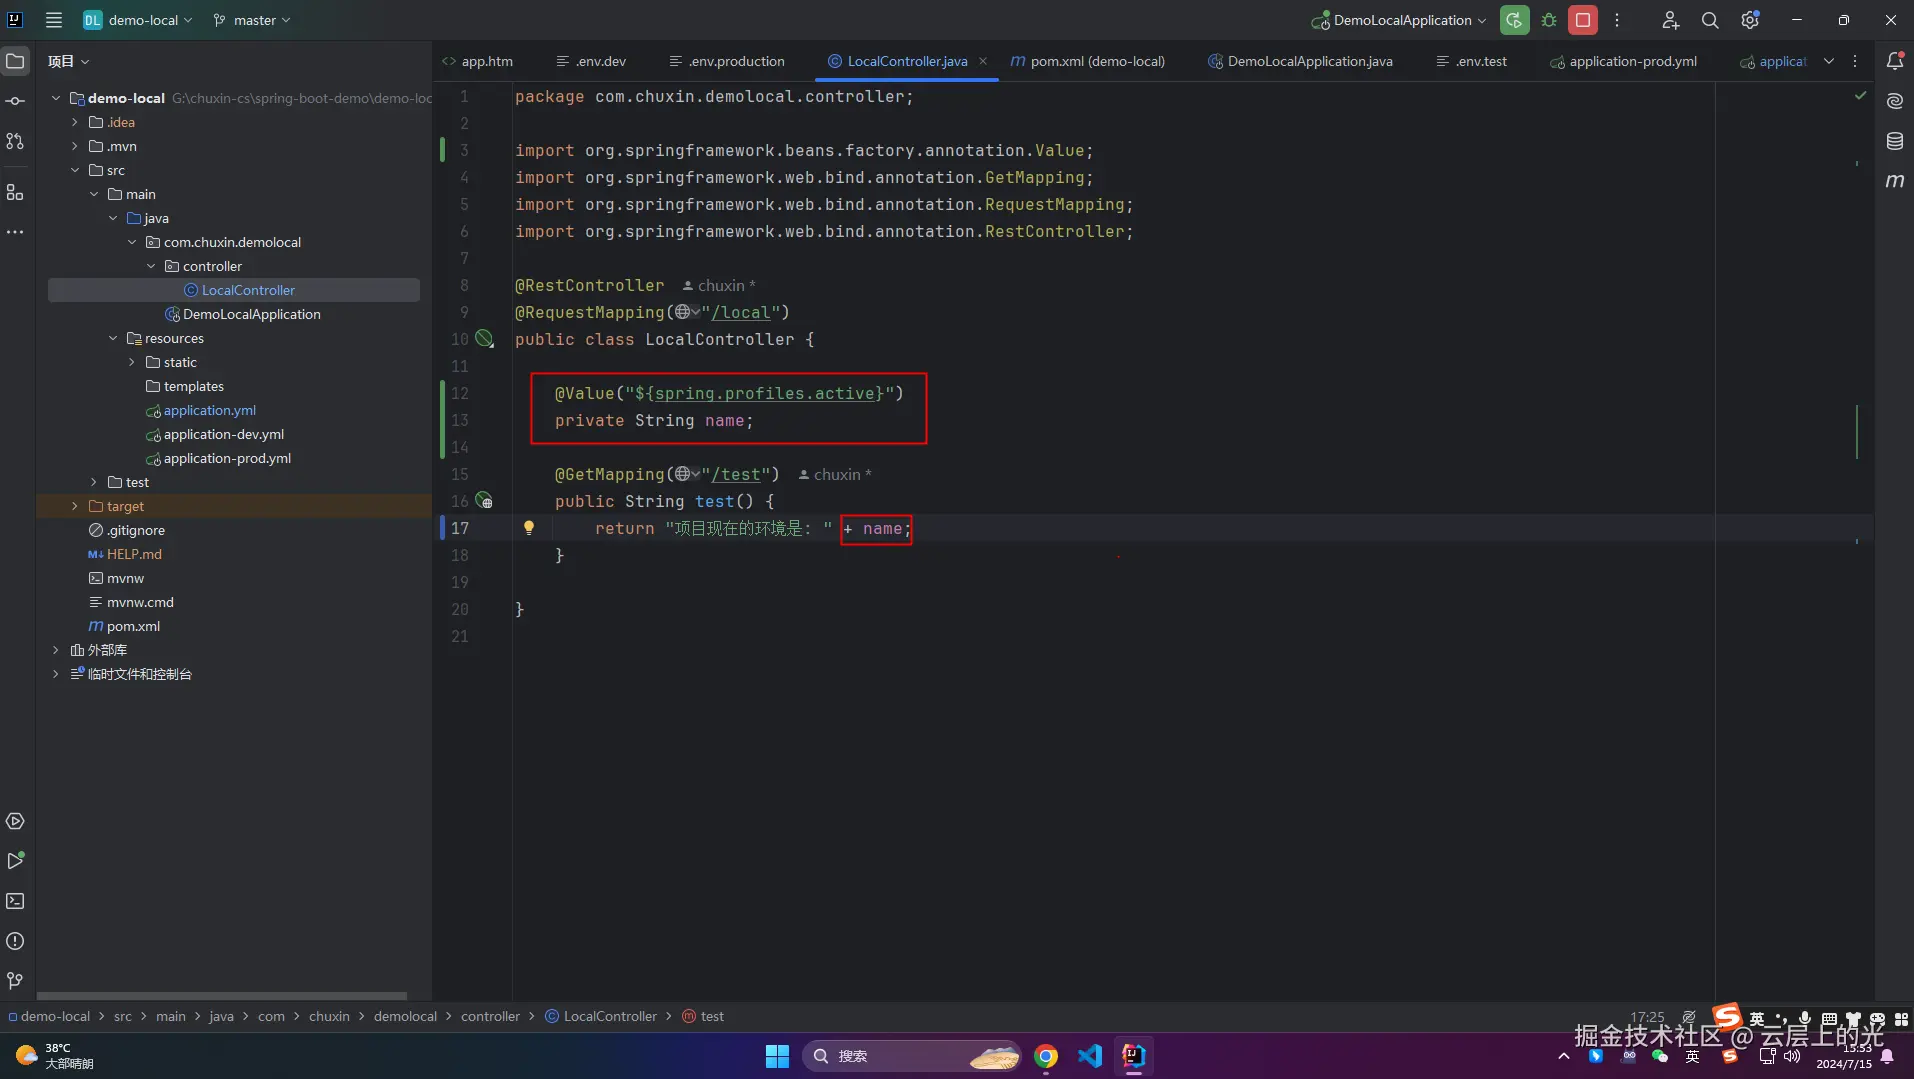Open more run actions menu
The width and height of the screenshot is (1914, 1079).
[x=1617, y=20]
